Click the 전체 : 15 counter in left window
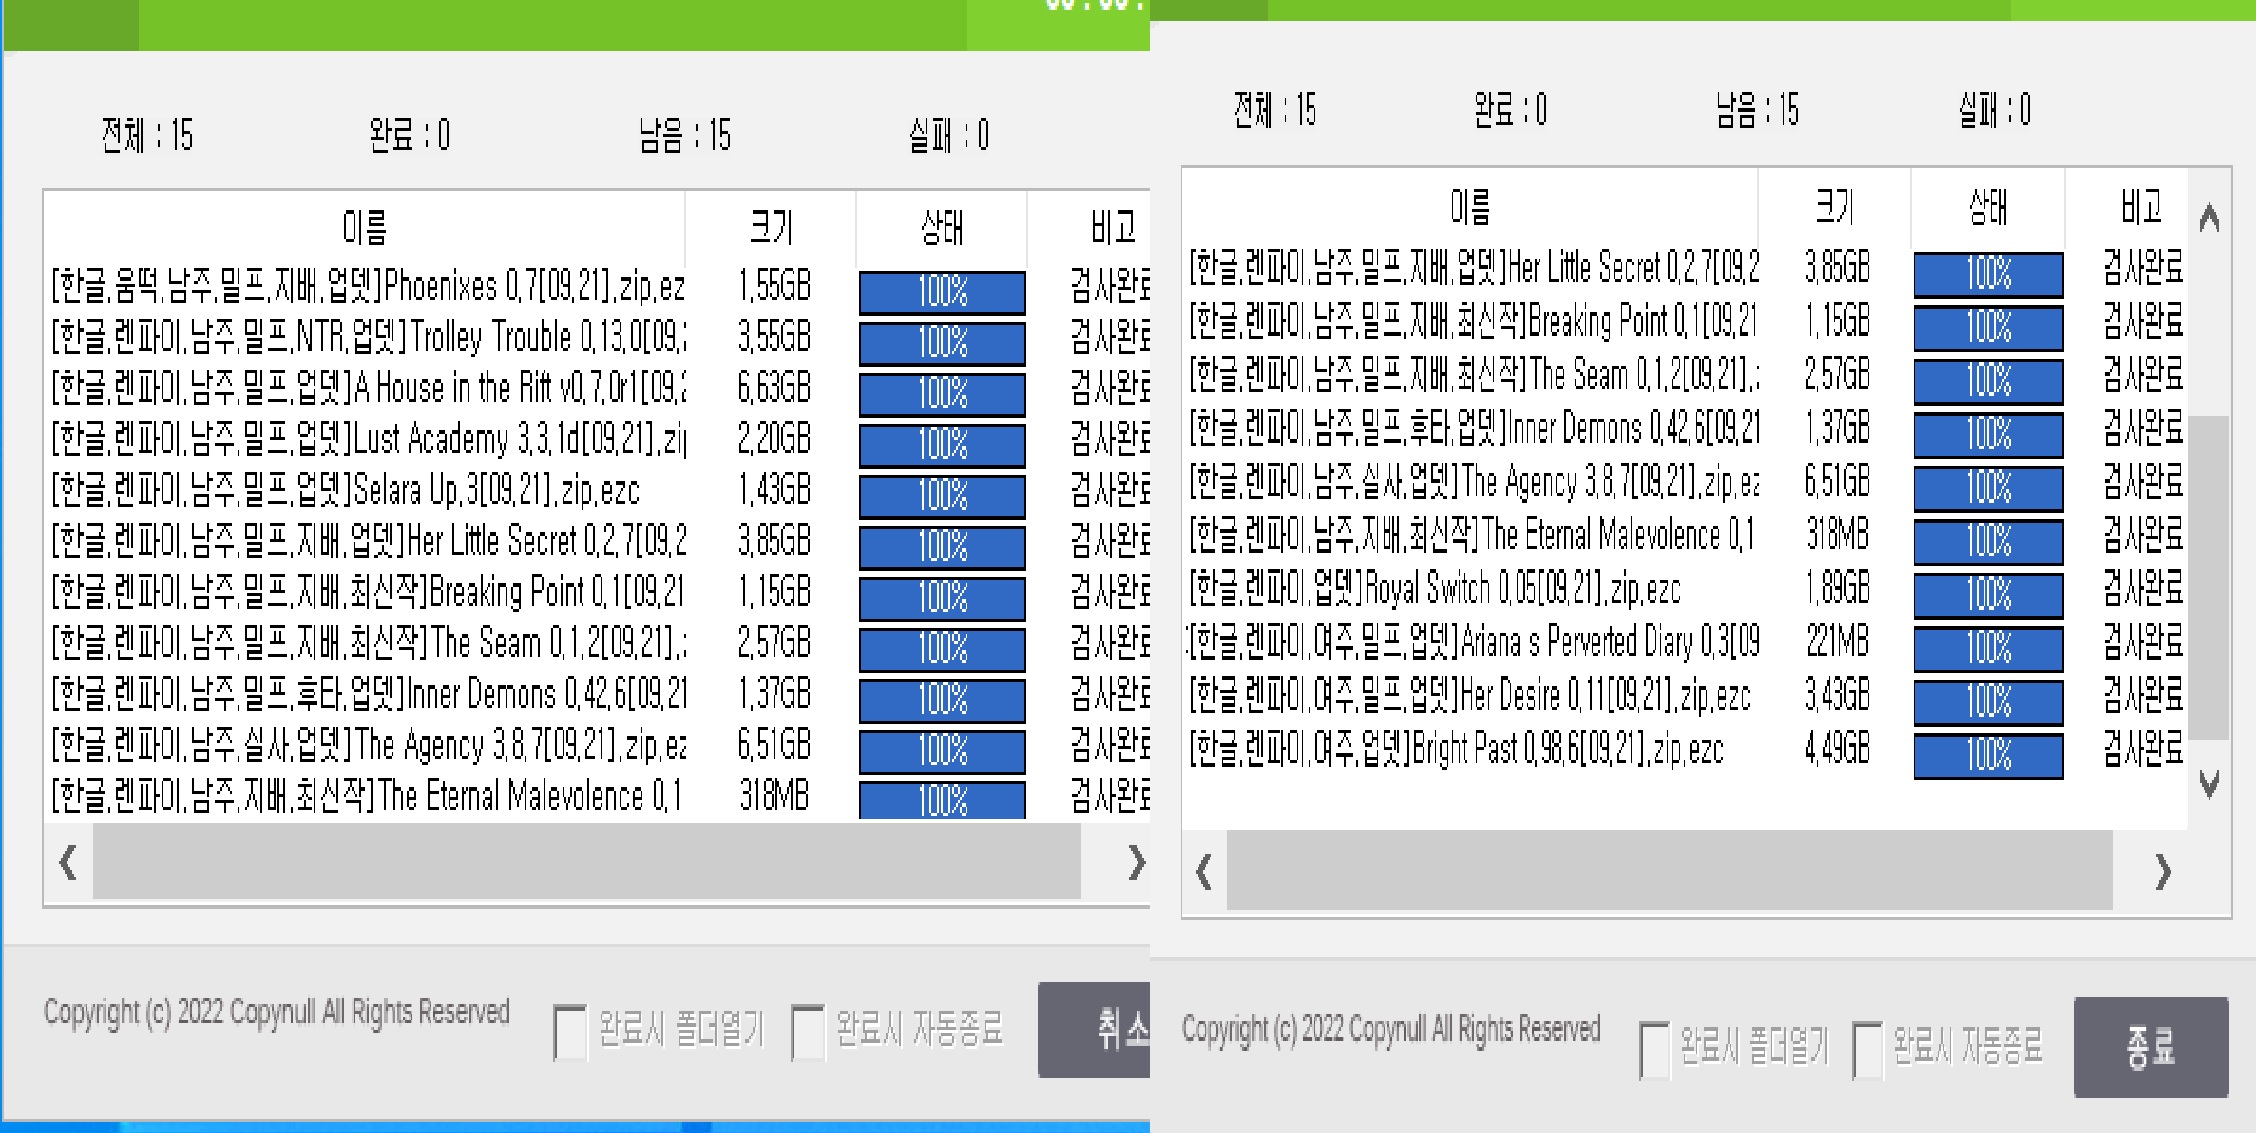The image size is (2256, 1133). click(x=147, y=135)
